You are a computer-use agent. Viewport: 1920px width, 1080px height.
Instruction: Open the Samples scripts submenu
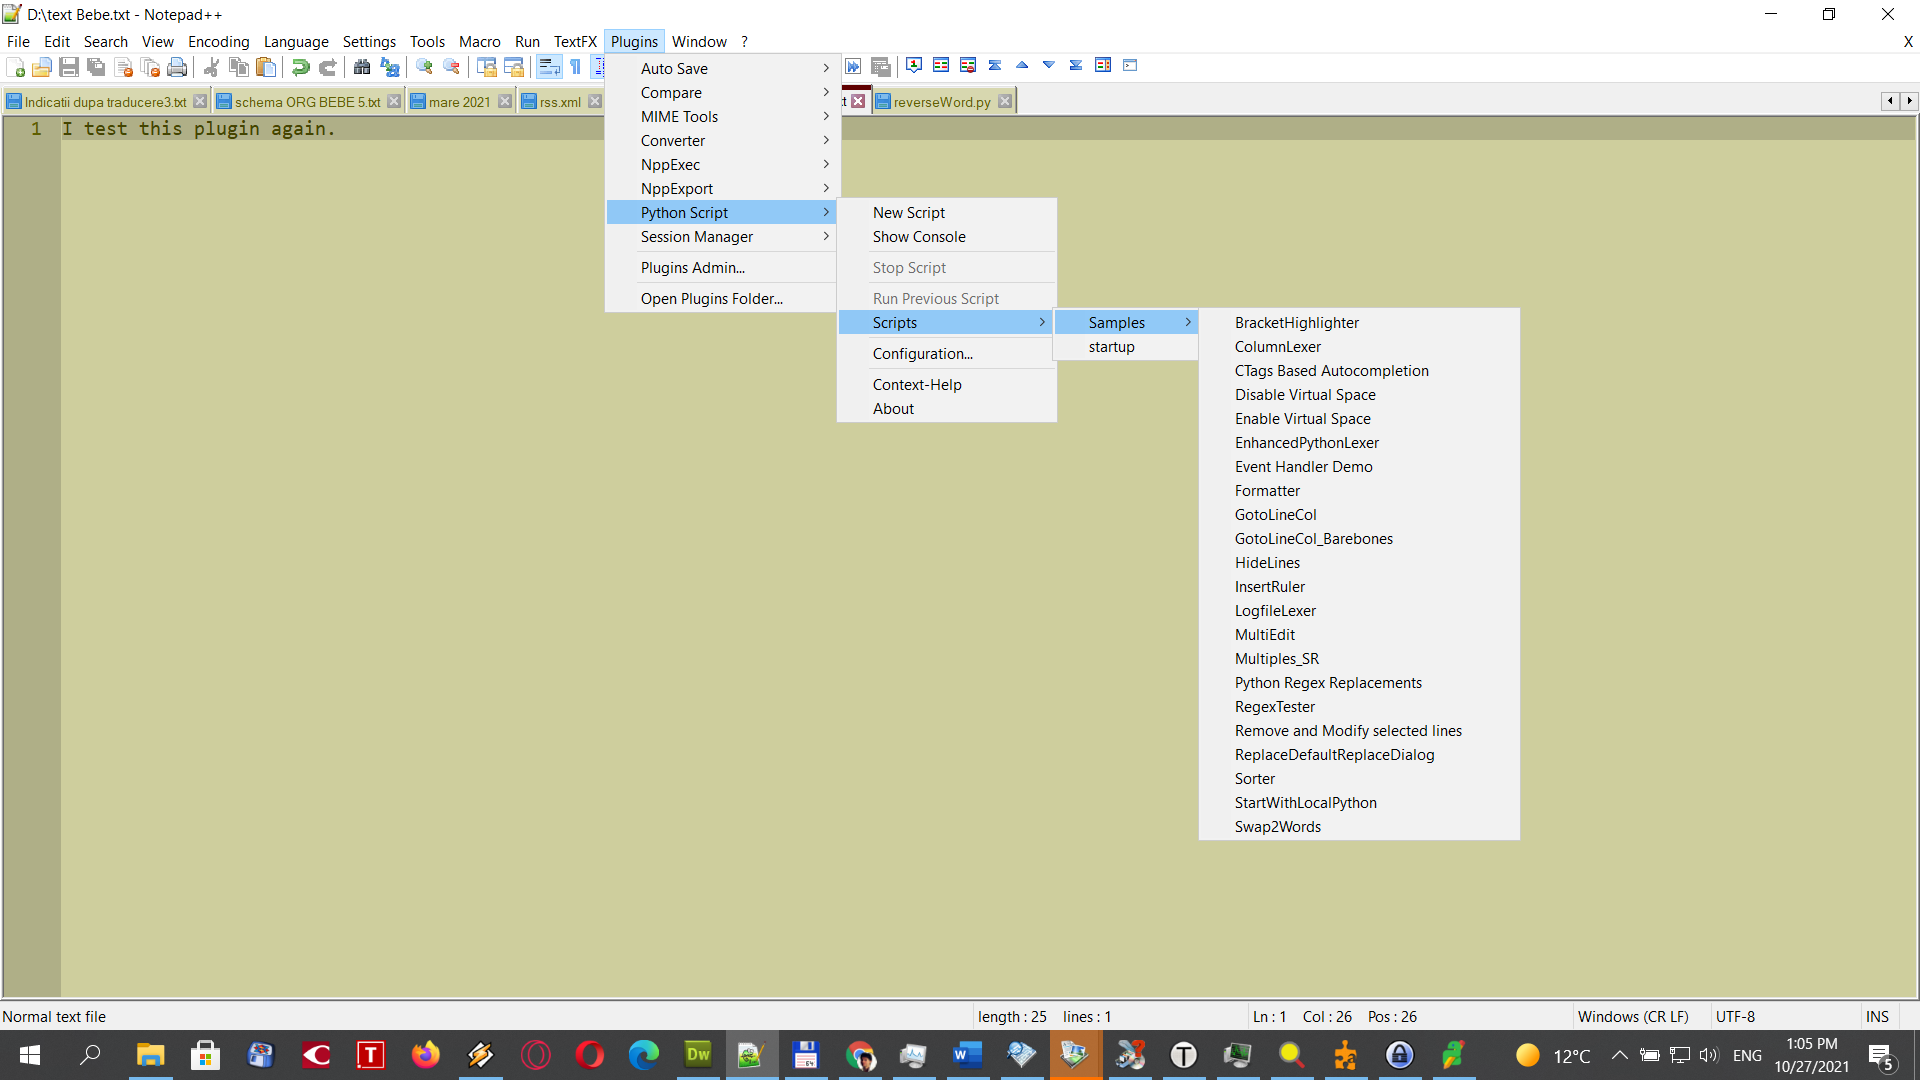pyautogui.click(x=1126, y=322)
